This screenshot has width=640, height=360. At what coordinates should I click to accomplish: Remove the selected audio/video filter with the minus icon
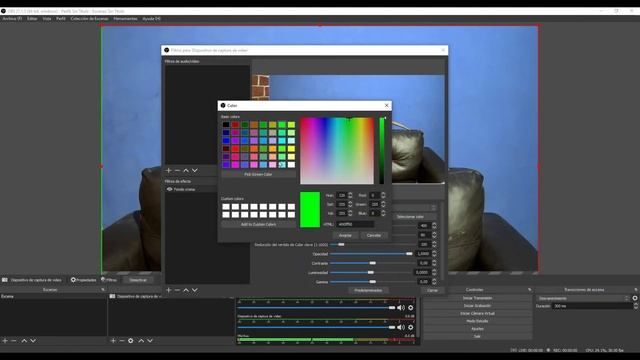pos(177,170)
